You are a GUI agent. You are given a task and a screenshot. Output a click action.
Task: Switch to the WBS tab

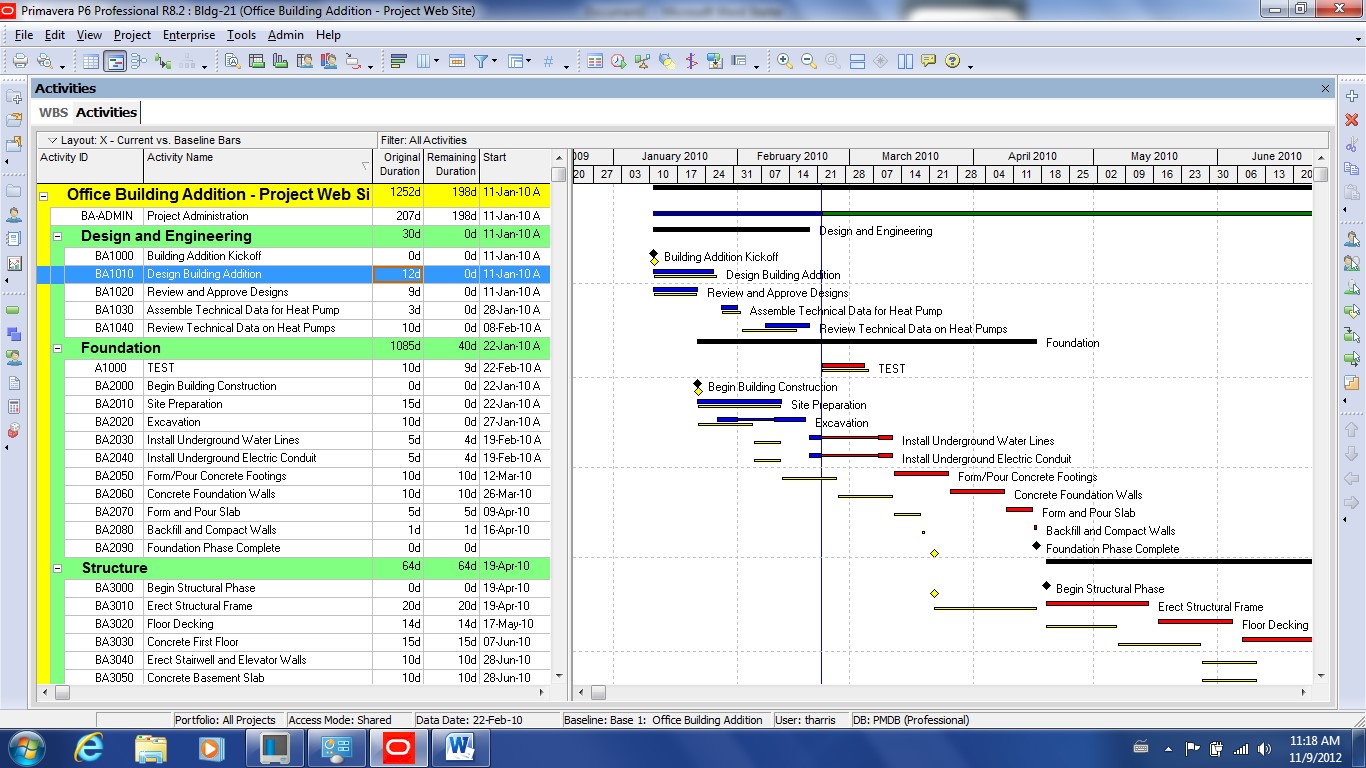53,113
